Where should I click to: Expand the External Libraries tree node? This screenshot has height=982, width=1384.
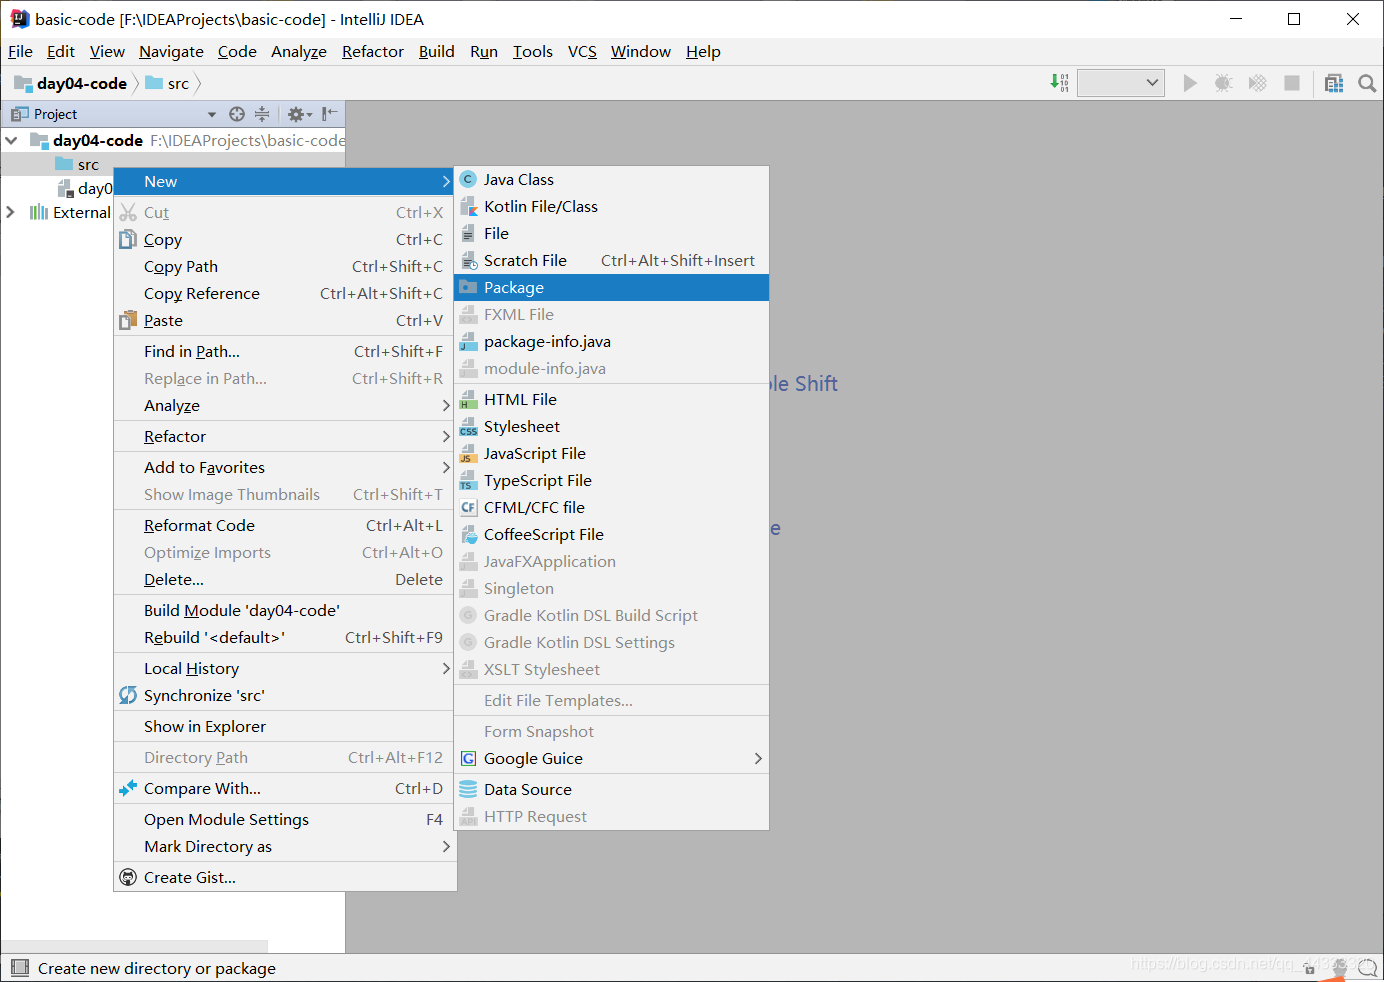point(11,212)
